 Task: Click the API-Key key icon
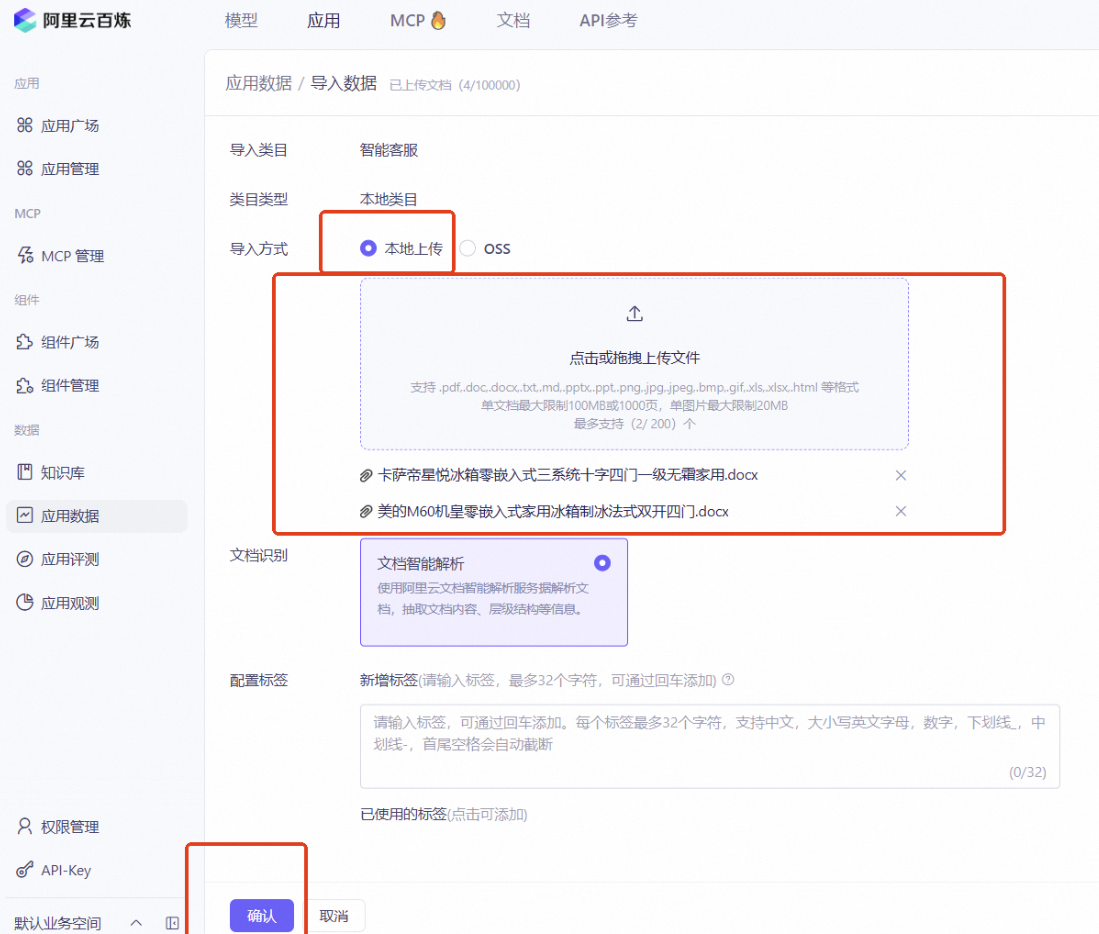click(x=25, y=870)
